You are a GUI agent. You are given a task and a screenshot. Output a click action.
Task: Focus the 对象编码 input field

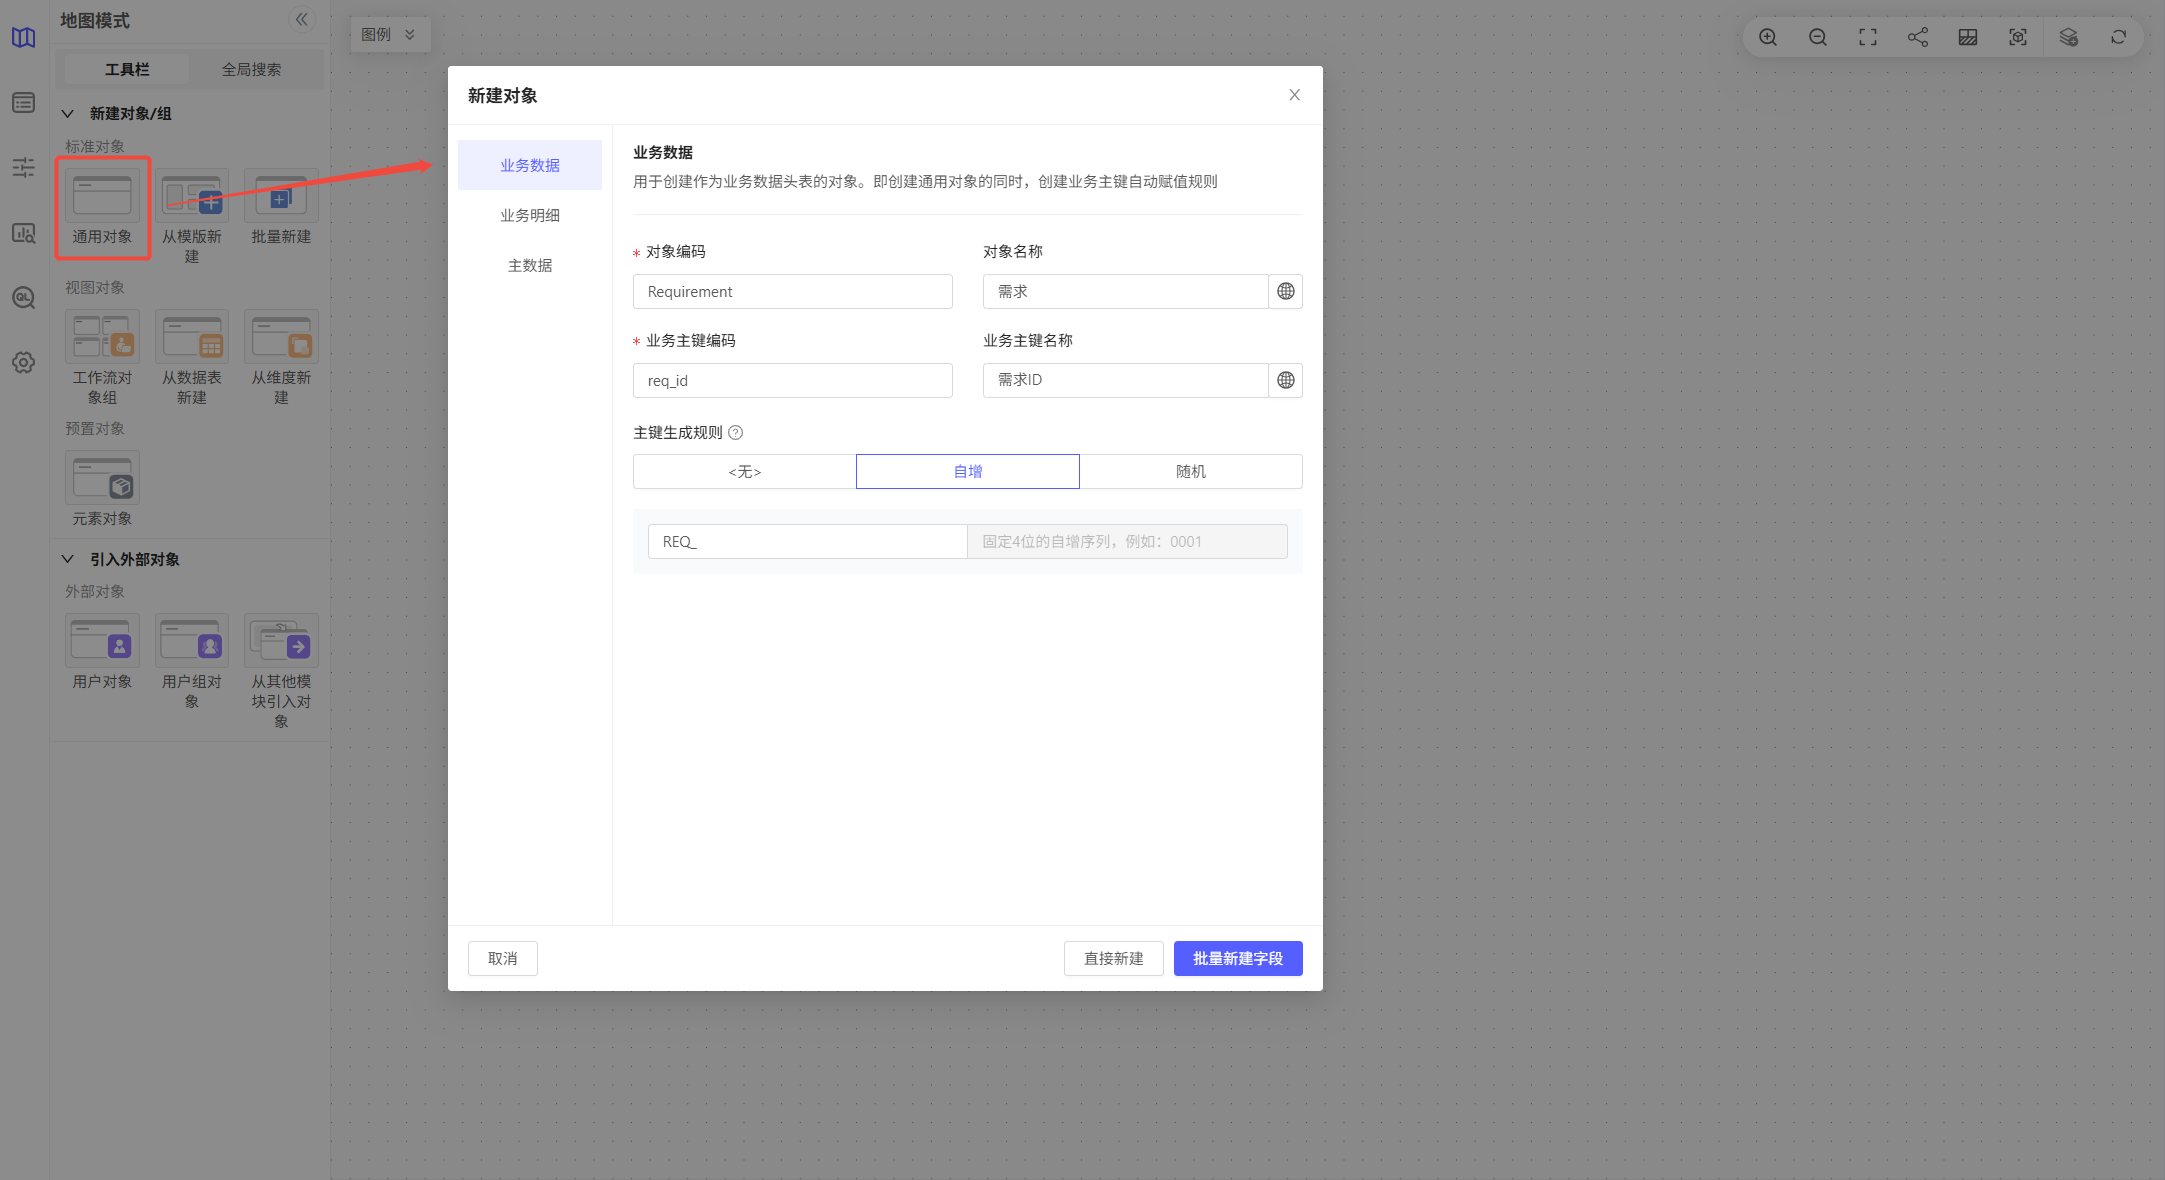(793, 292)
